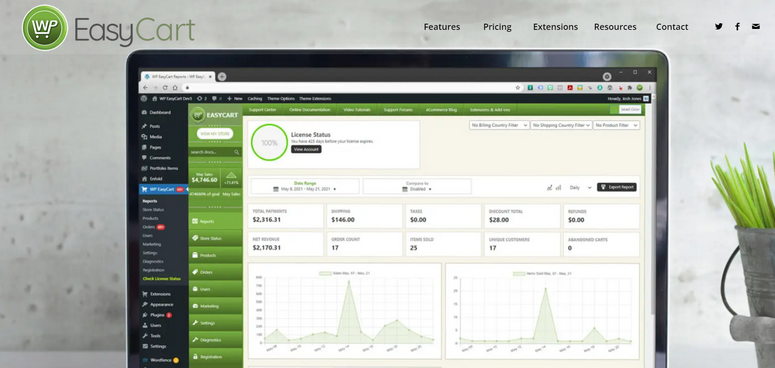Click Caching in admin bar
The width and height of the screenshot is (775, 368).
[x=255, y=98]
